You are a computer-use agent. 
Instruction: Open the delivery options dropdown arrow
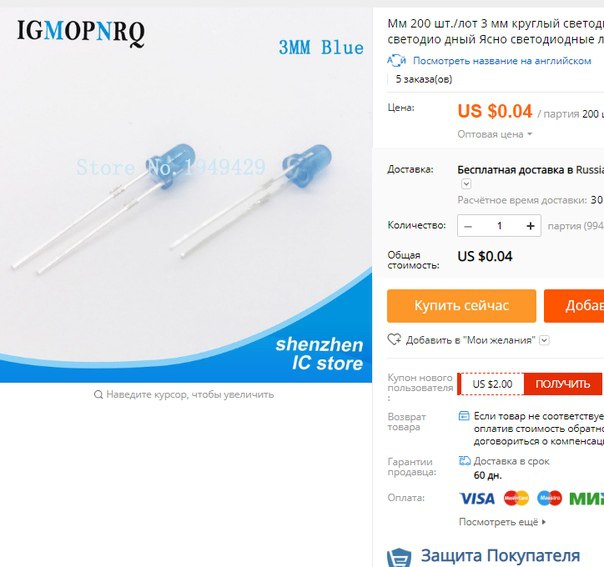click(466, 184)
